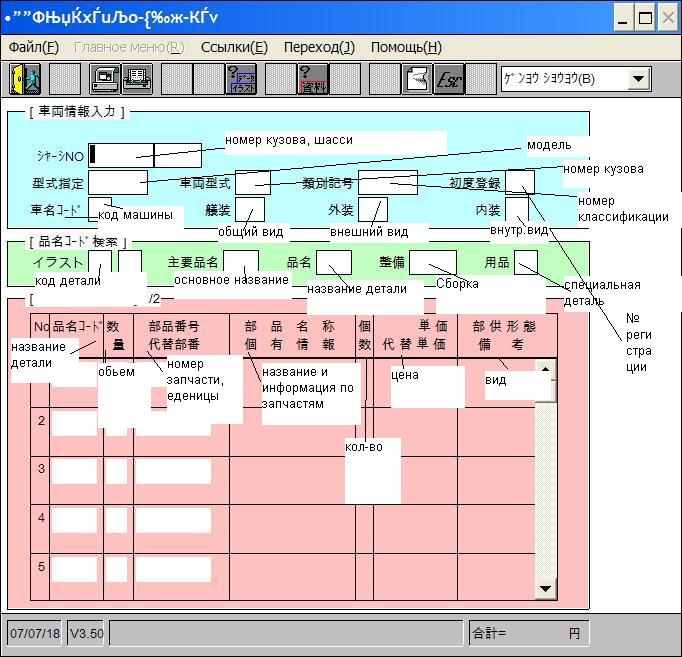Click the classification number (номер классификации) input field
The image size is (682, 657).
tap(387, 182)
